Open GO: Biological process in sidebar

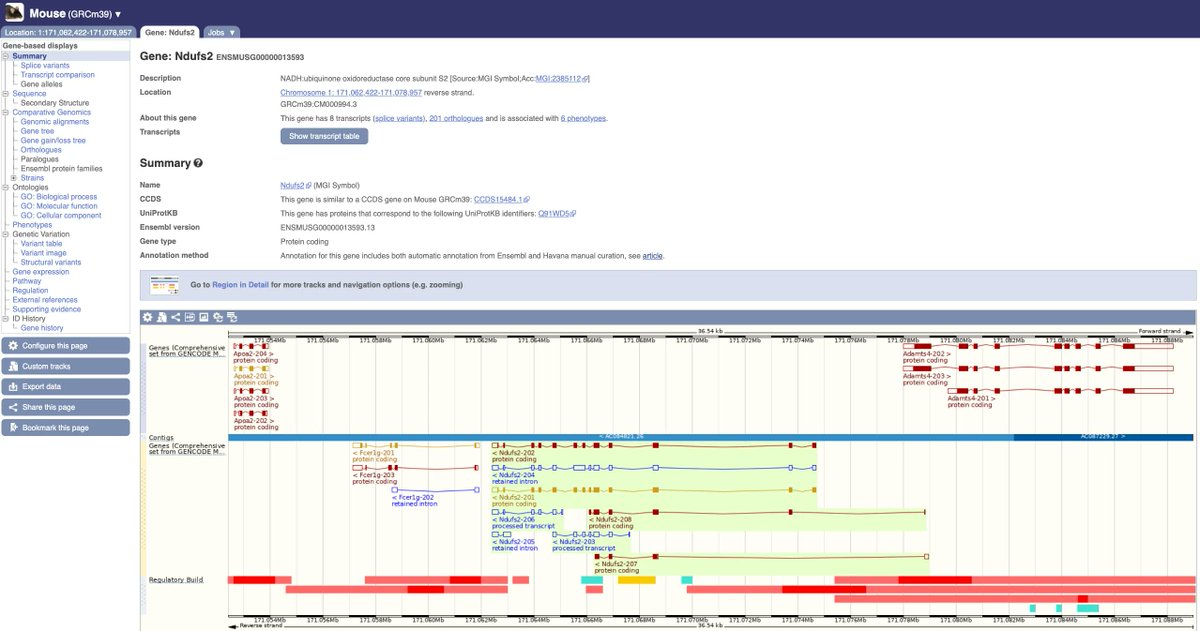pyautogui.click(x=59, y=197)
